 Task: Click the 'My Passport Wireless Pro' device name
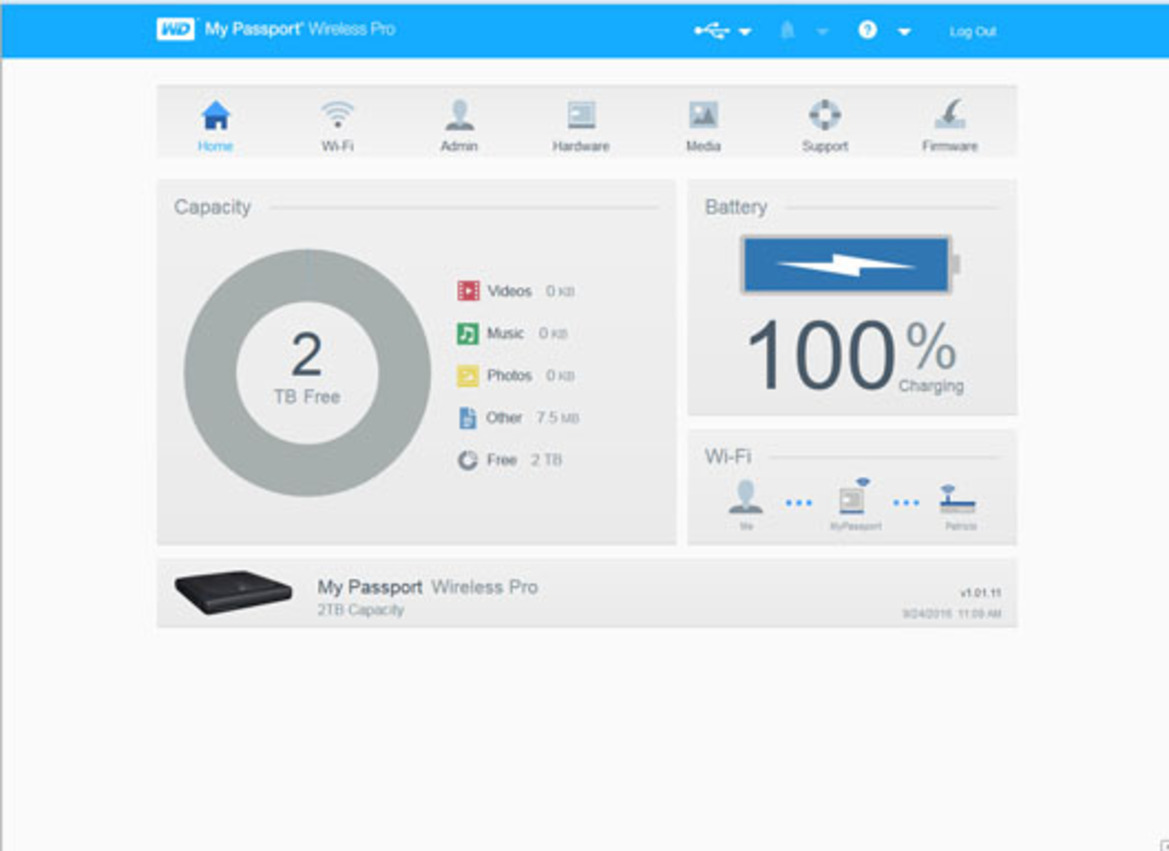[428, 587]
